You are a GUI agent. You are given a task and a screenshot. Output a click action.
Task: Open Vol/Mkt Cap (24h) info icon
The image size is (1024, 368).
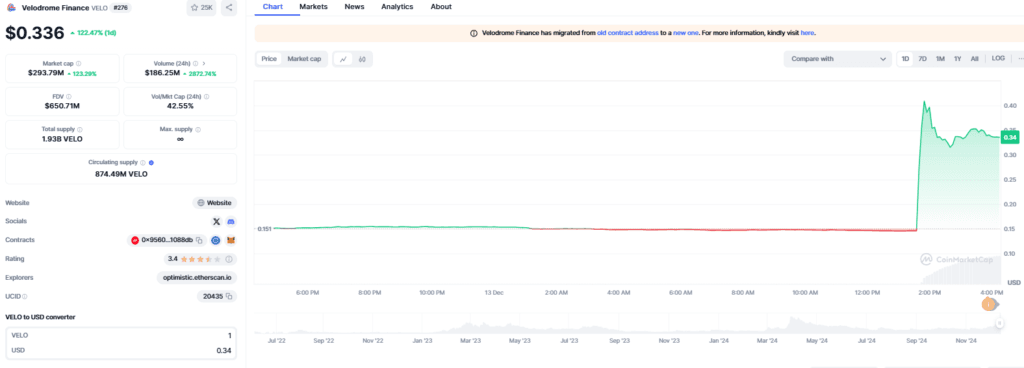pos(206,97)
